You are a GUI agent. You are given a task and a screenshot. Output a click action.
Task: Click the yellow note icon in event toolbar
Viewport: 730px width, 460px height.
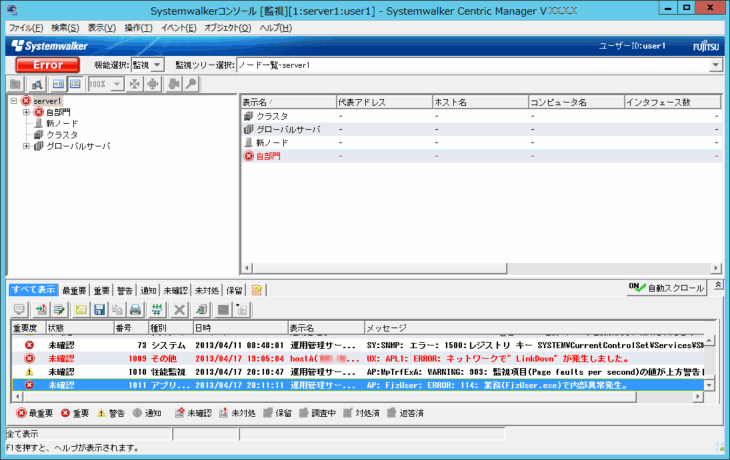pyautogui.click(x=81, y=309)
